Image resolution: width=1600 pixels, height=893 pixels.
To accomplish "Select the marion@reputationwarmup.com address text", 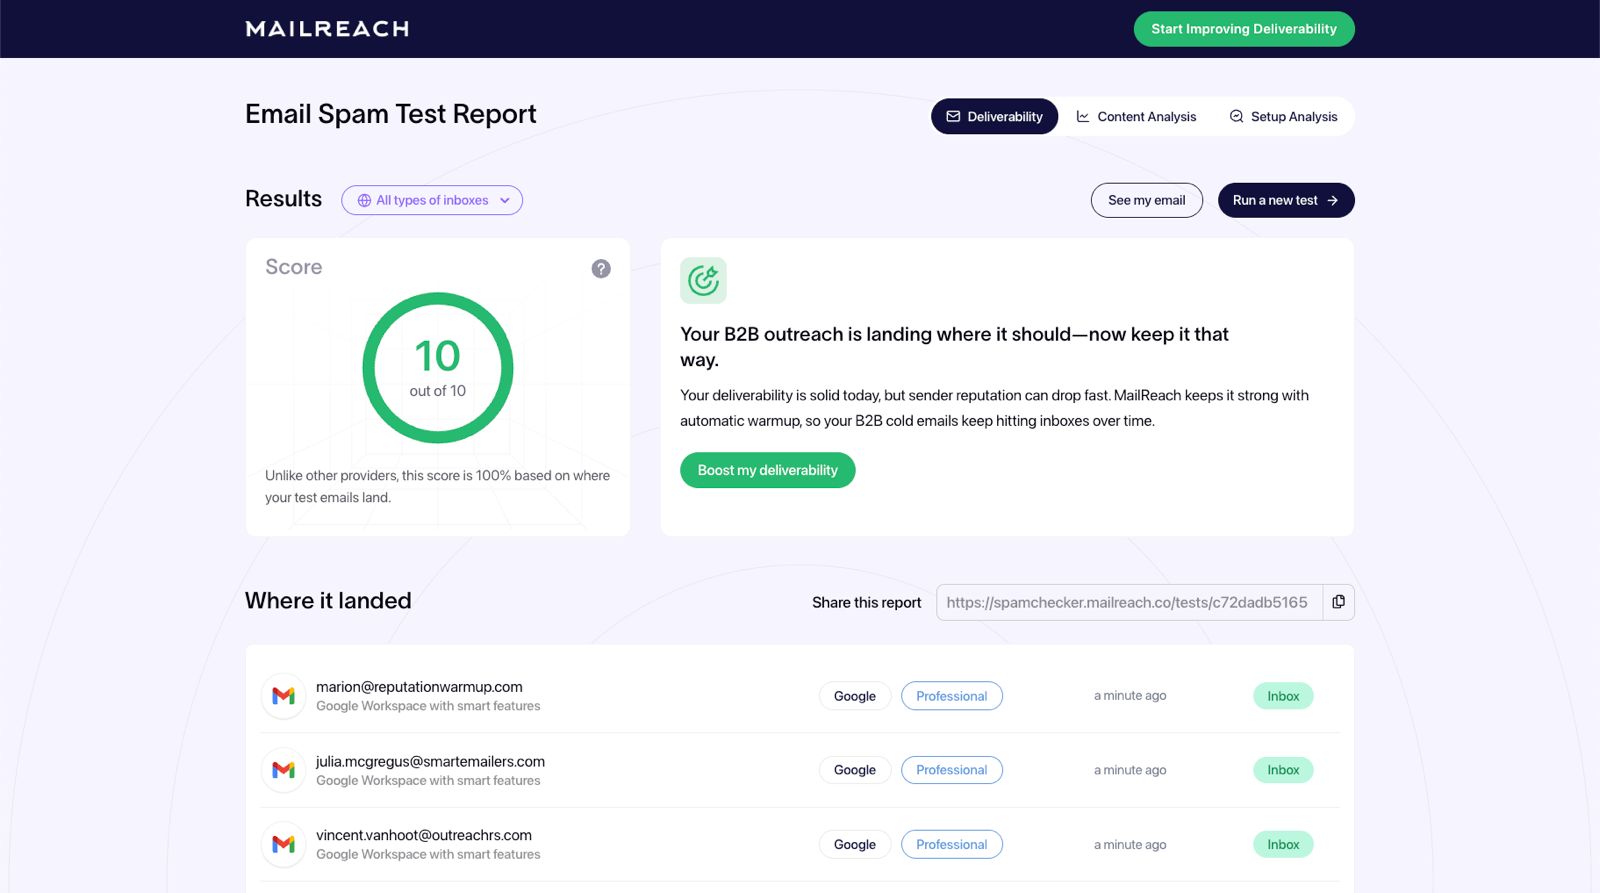I will pos(419,687).
